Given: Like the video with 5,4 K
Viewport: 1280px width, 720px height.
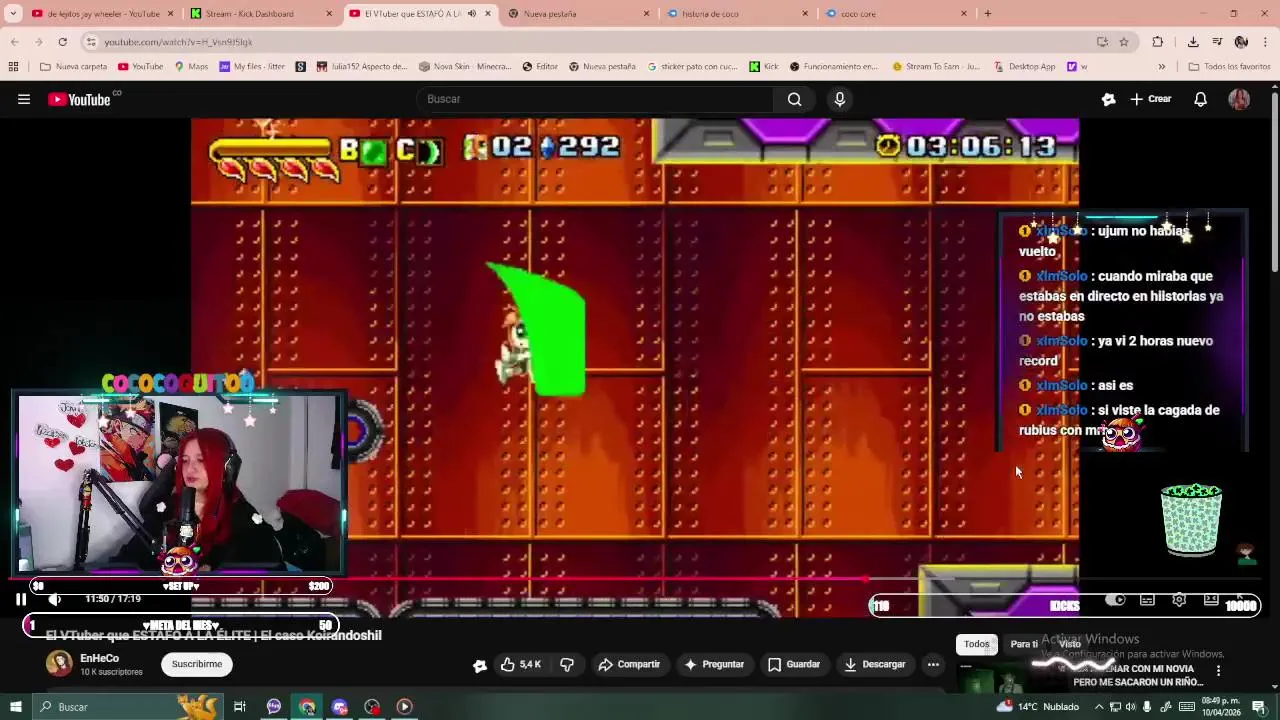Looking at the screenshot, I should tap(520, 664).
